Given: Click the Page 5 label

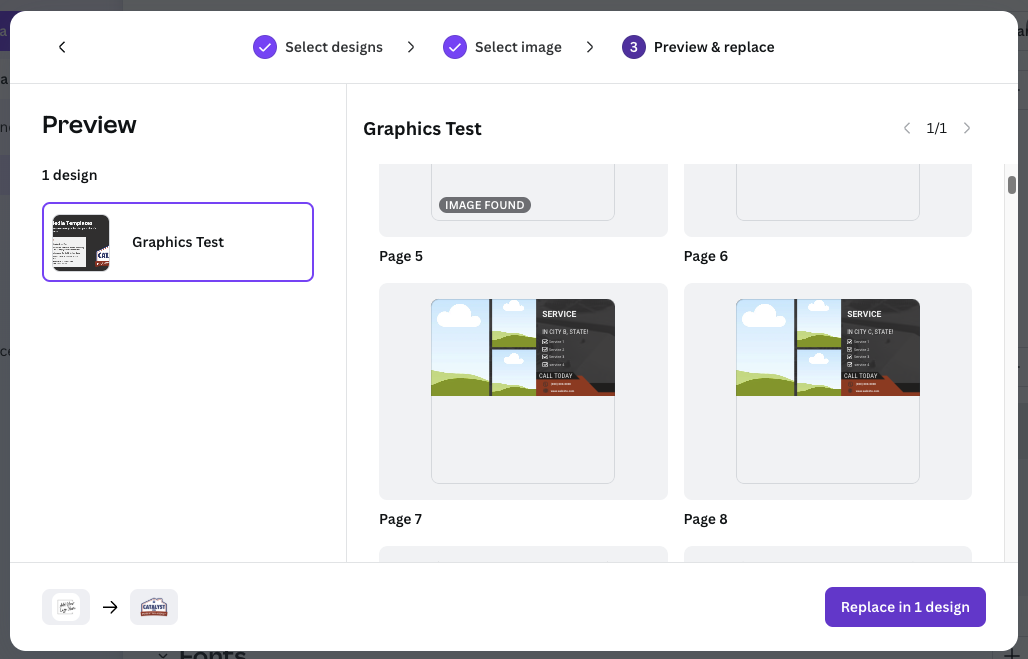Looking at the screenshot, I should [401, 256].
